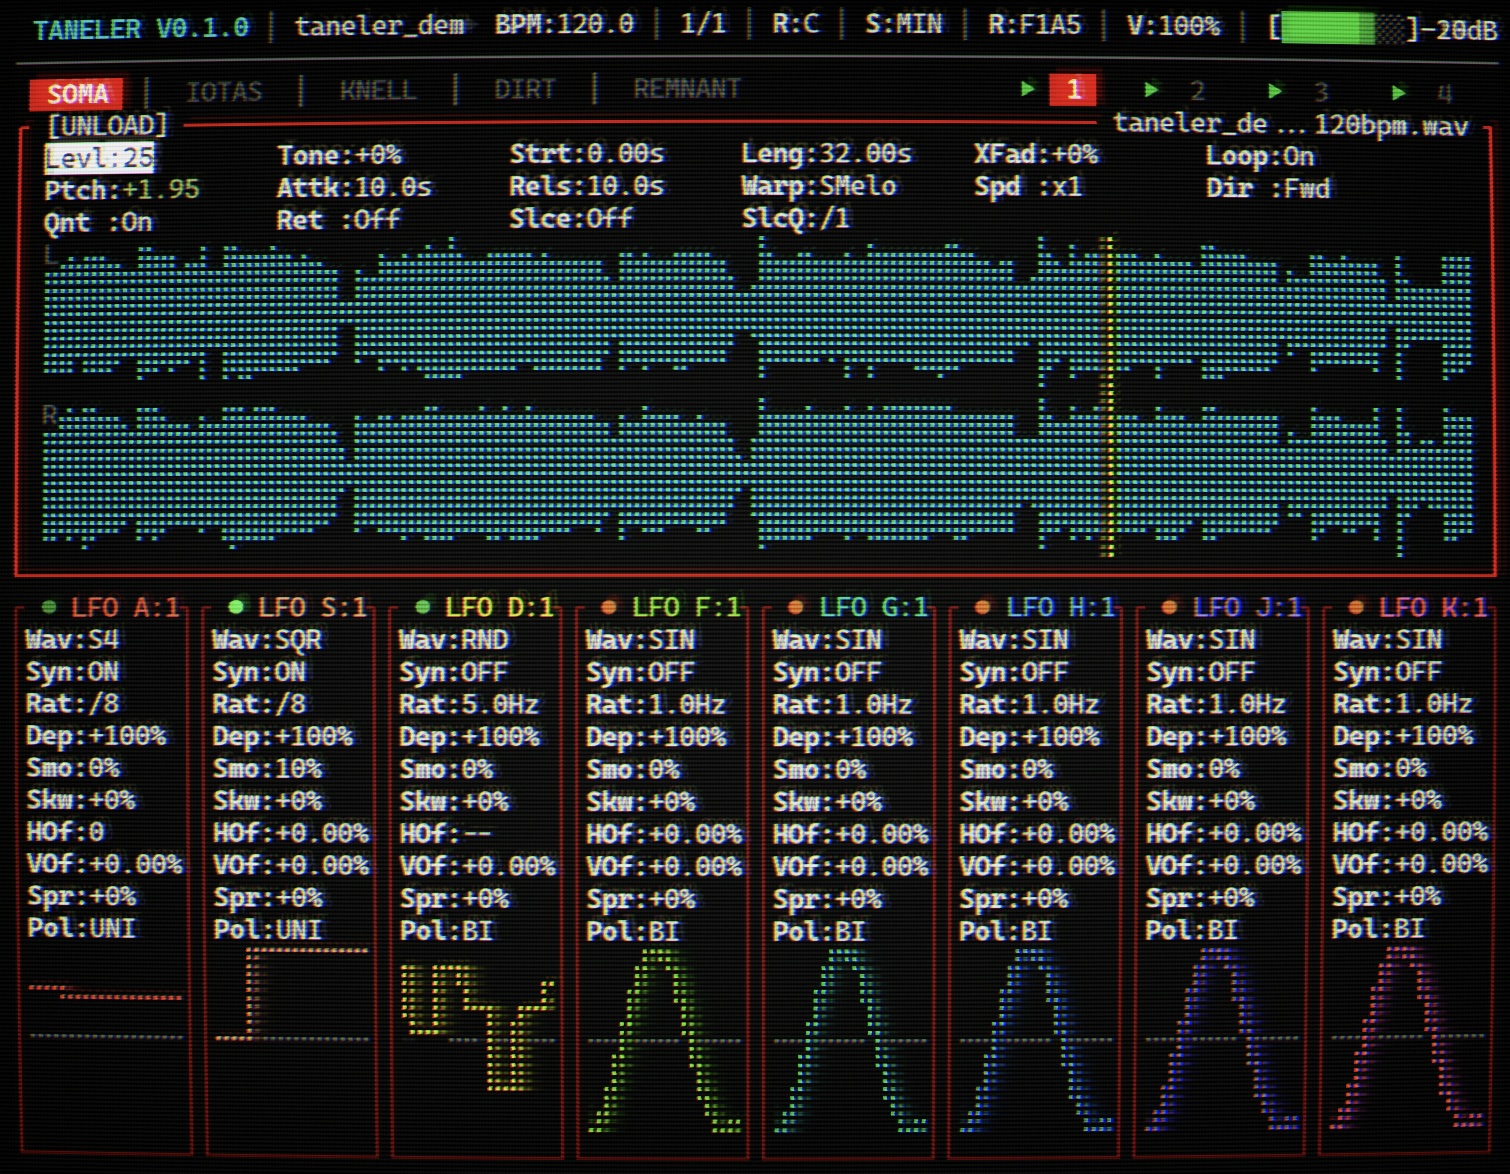Click the play arrow beside slot 2

[x=1151, y=90]
